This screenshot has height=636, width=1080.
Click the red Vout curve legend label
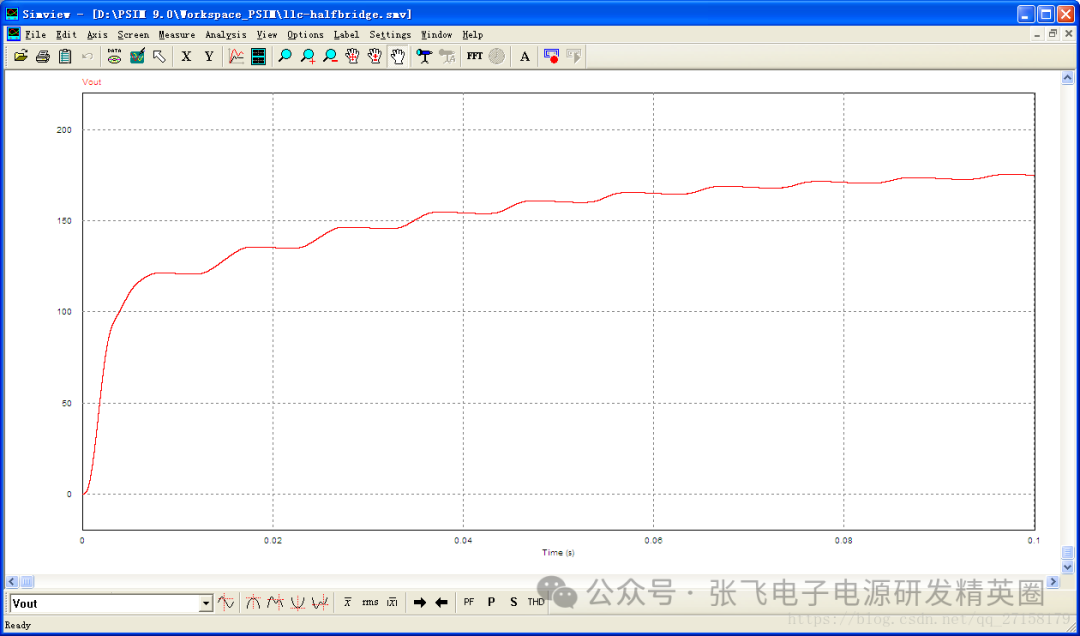pyautogui.click(x=92, y=82)
